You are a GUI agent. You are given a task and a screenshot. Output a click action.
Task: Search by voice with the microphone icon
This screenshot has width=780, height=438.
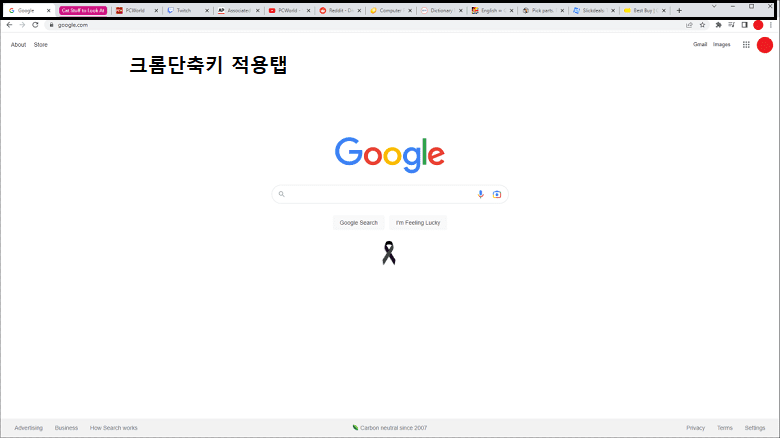pos(481,194)
